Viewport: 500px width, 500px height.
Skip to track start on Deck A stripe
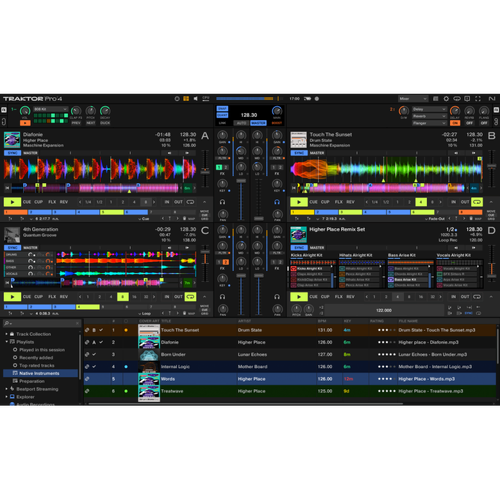coord(7,188)
